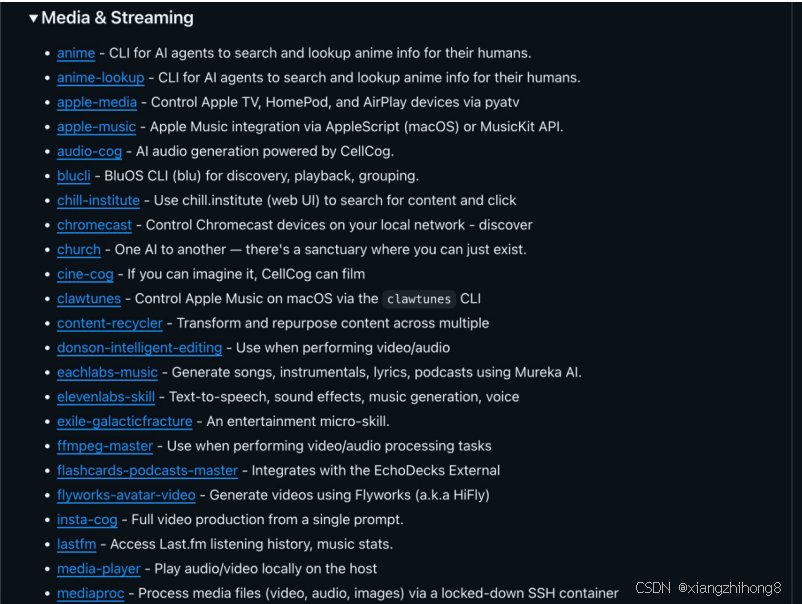Viewport: 802px width, 604px height.
Task: Open the chromecast link
Action: (x=94, y=225)
